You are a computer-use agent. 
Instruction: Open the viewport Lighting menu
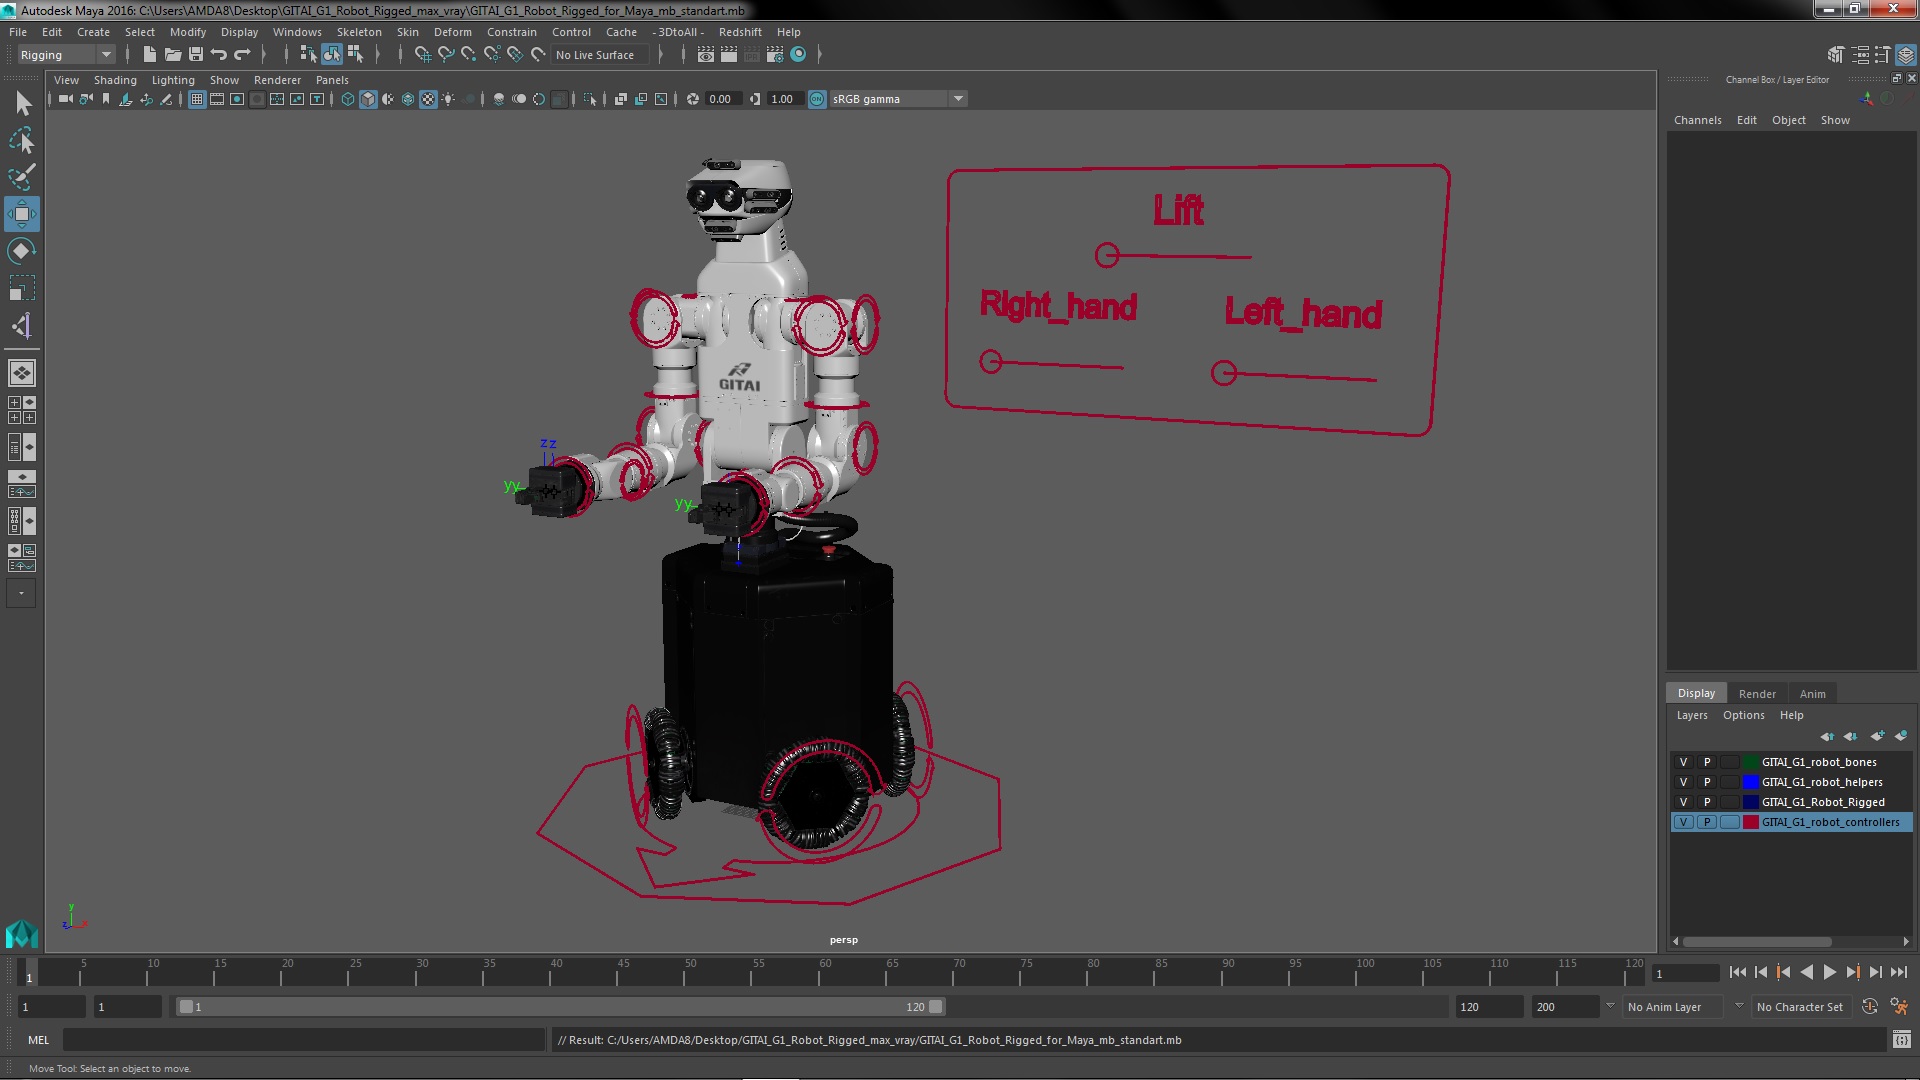coord(173,80)
